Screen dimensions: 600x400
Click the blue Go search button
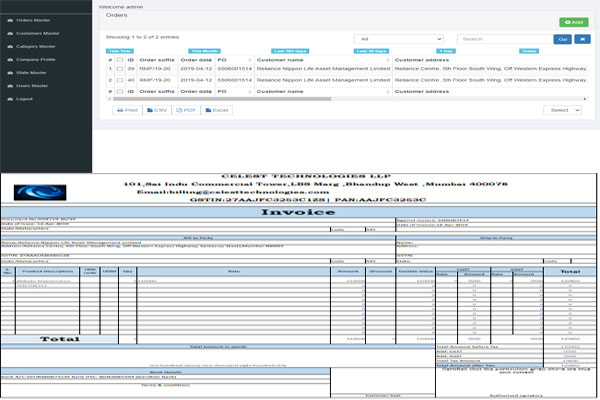562,39
